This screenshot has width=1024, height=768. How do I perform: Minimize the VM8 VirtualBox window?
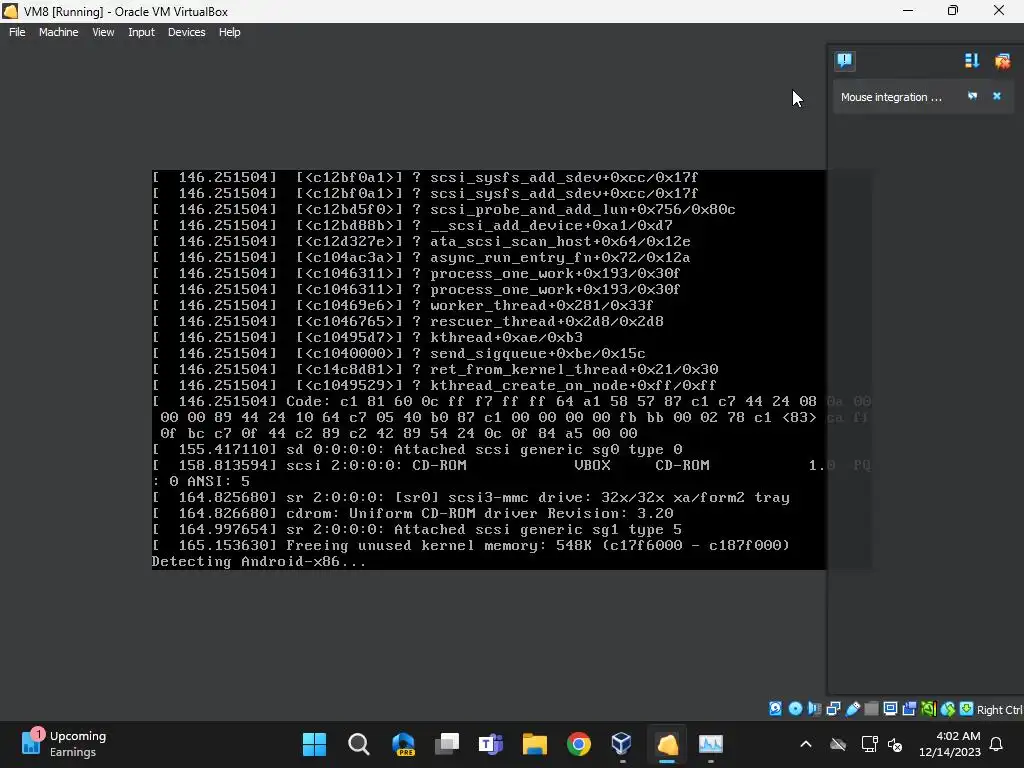908,10
